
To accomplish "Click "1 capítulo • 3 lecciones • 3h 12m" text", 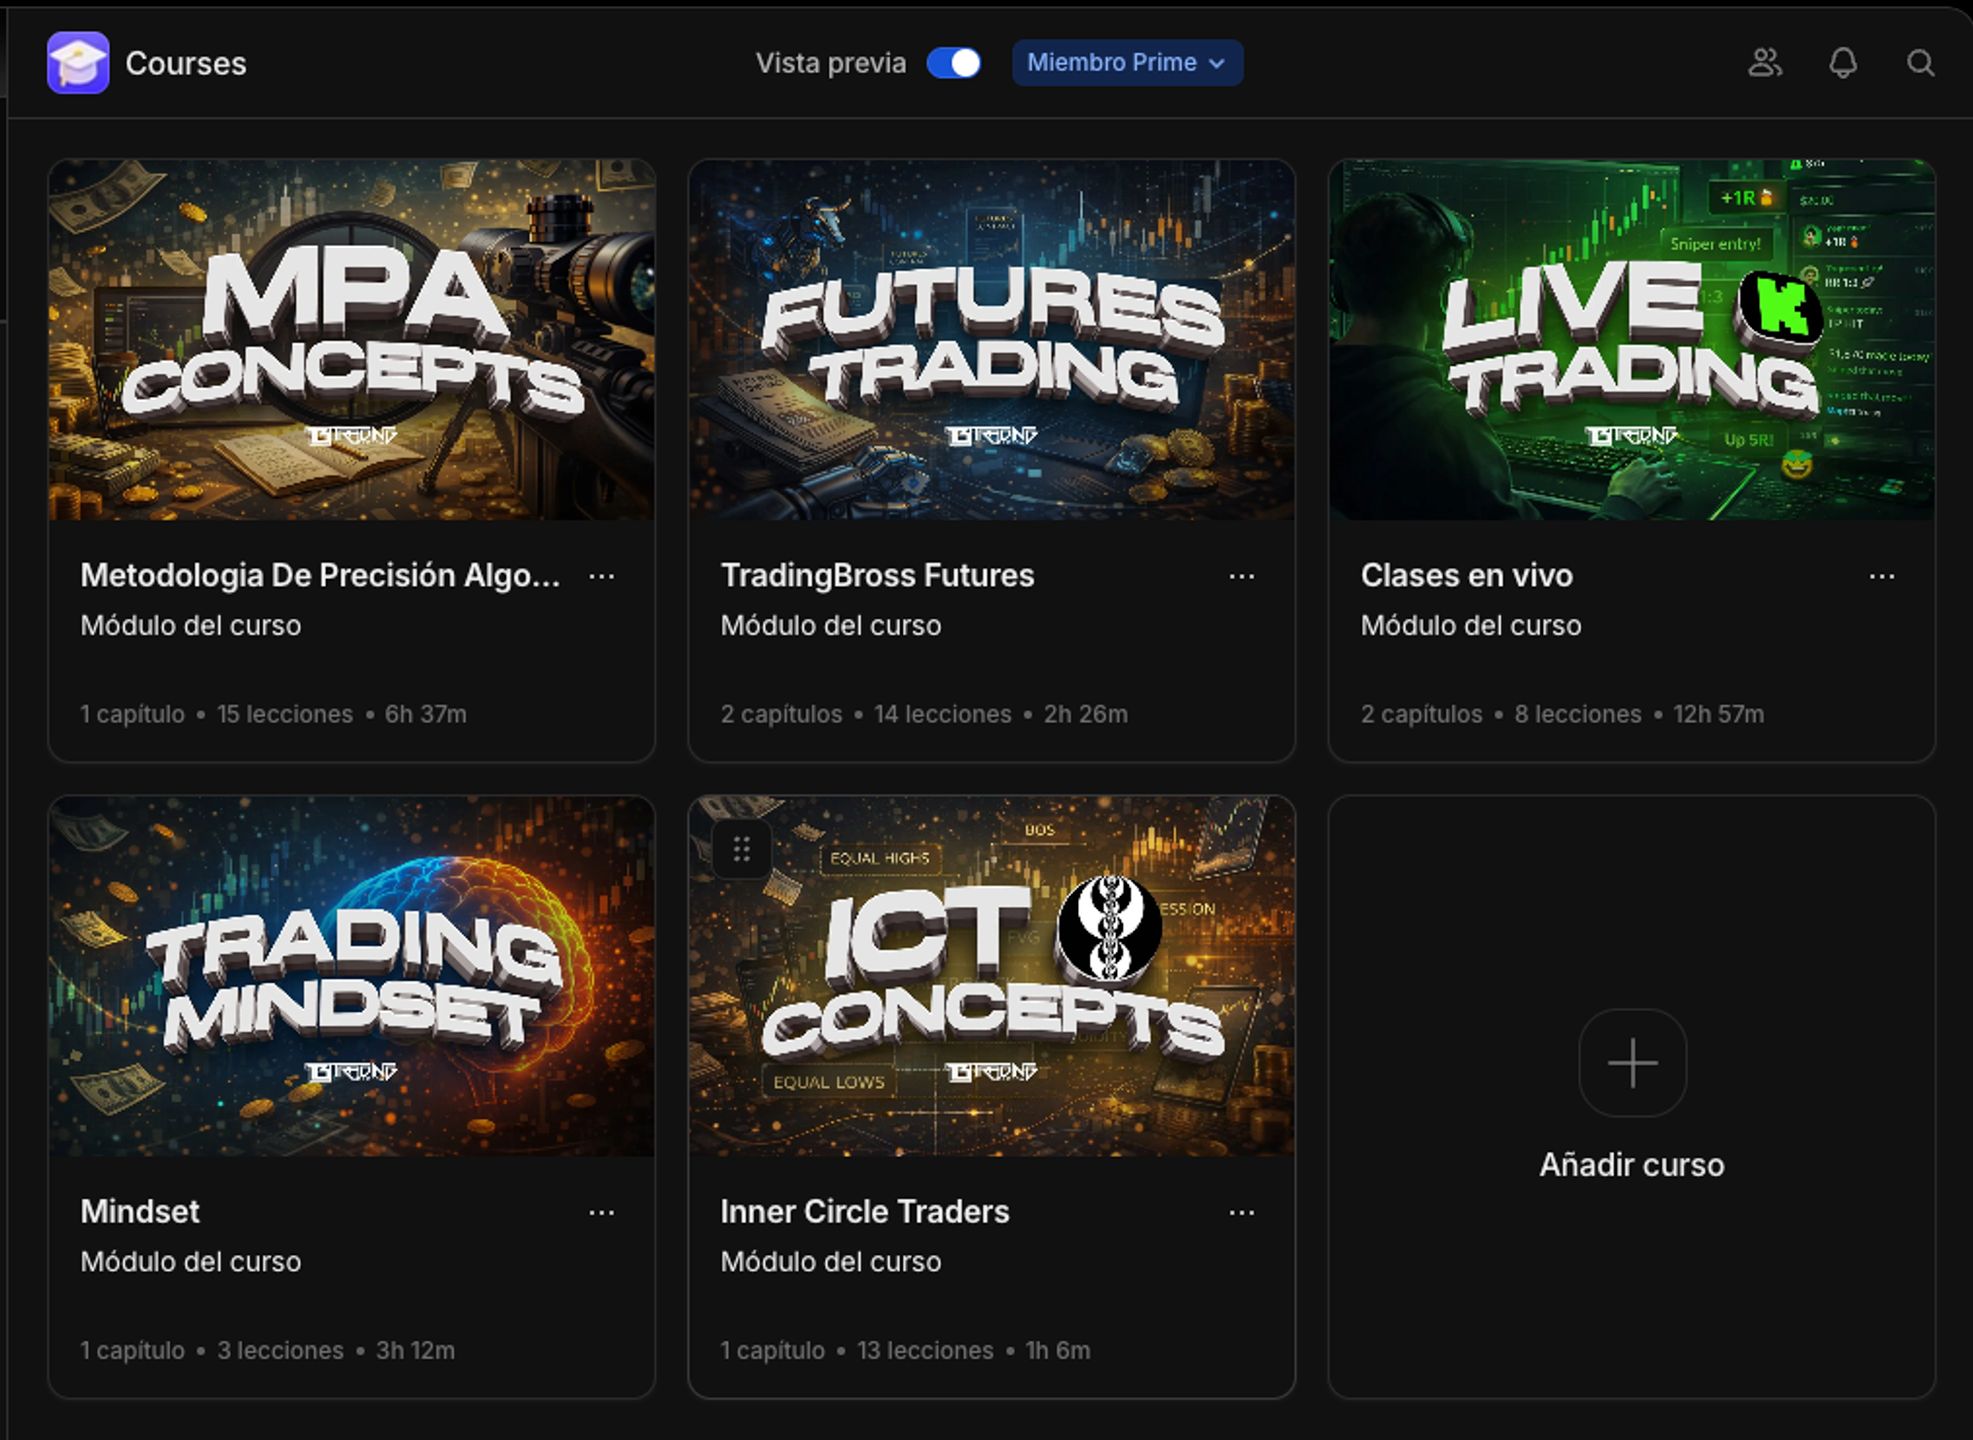I will tap(267, 1350).
